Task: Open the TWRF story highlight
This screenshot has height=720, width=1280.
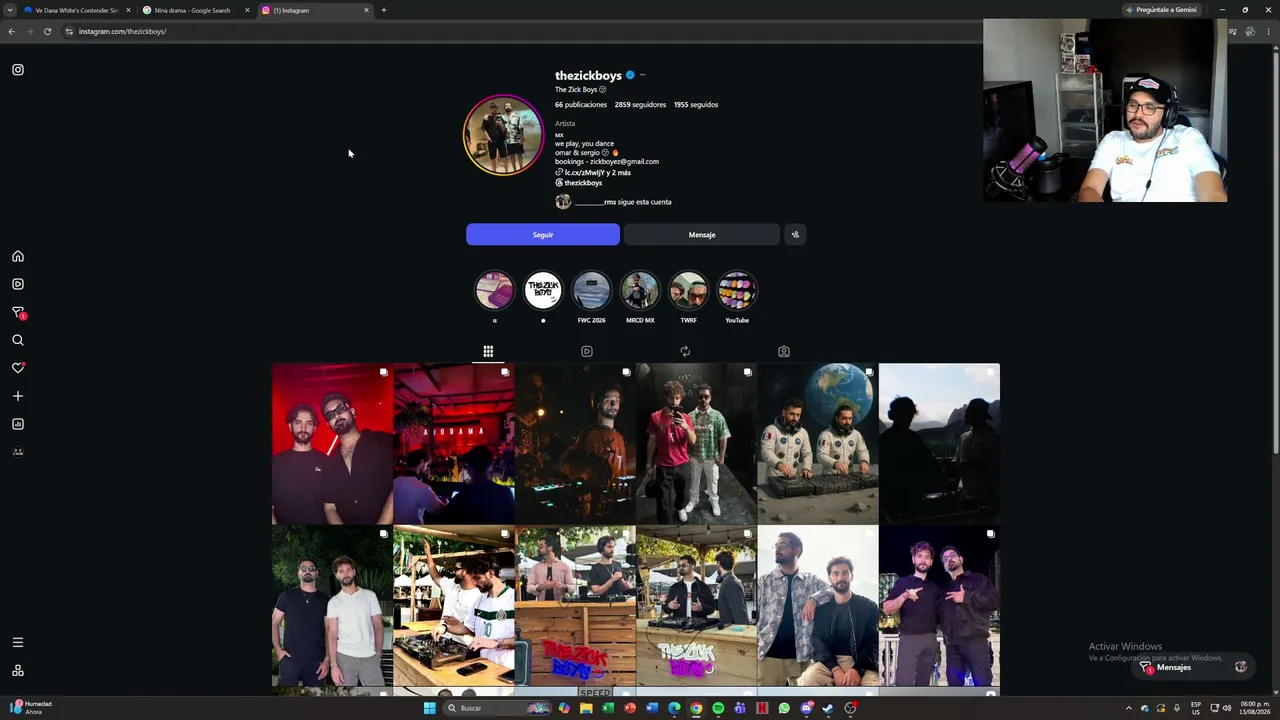Action: click(x=688, y=291)
